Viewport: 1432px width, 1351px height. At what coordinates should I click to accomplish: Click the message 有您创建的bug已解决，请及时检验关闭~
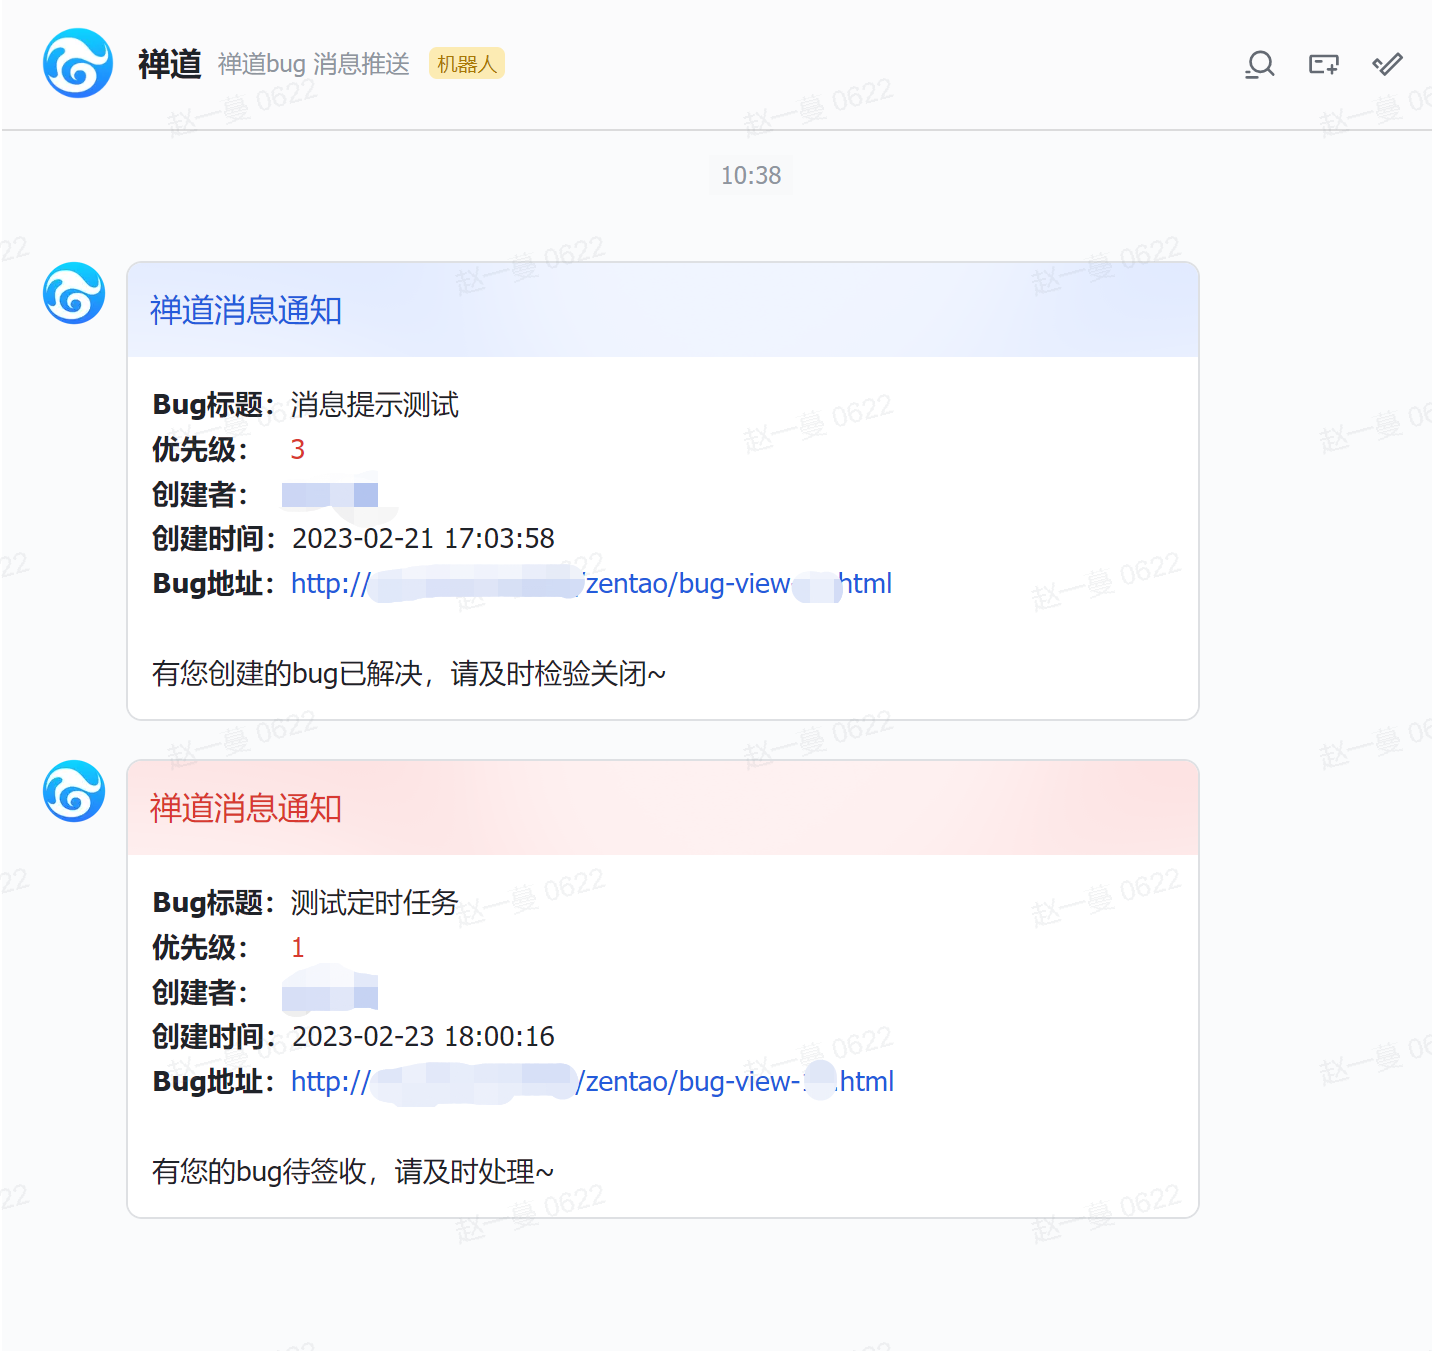(409, 674)
